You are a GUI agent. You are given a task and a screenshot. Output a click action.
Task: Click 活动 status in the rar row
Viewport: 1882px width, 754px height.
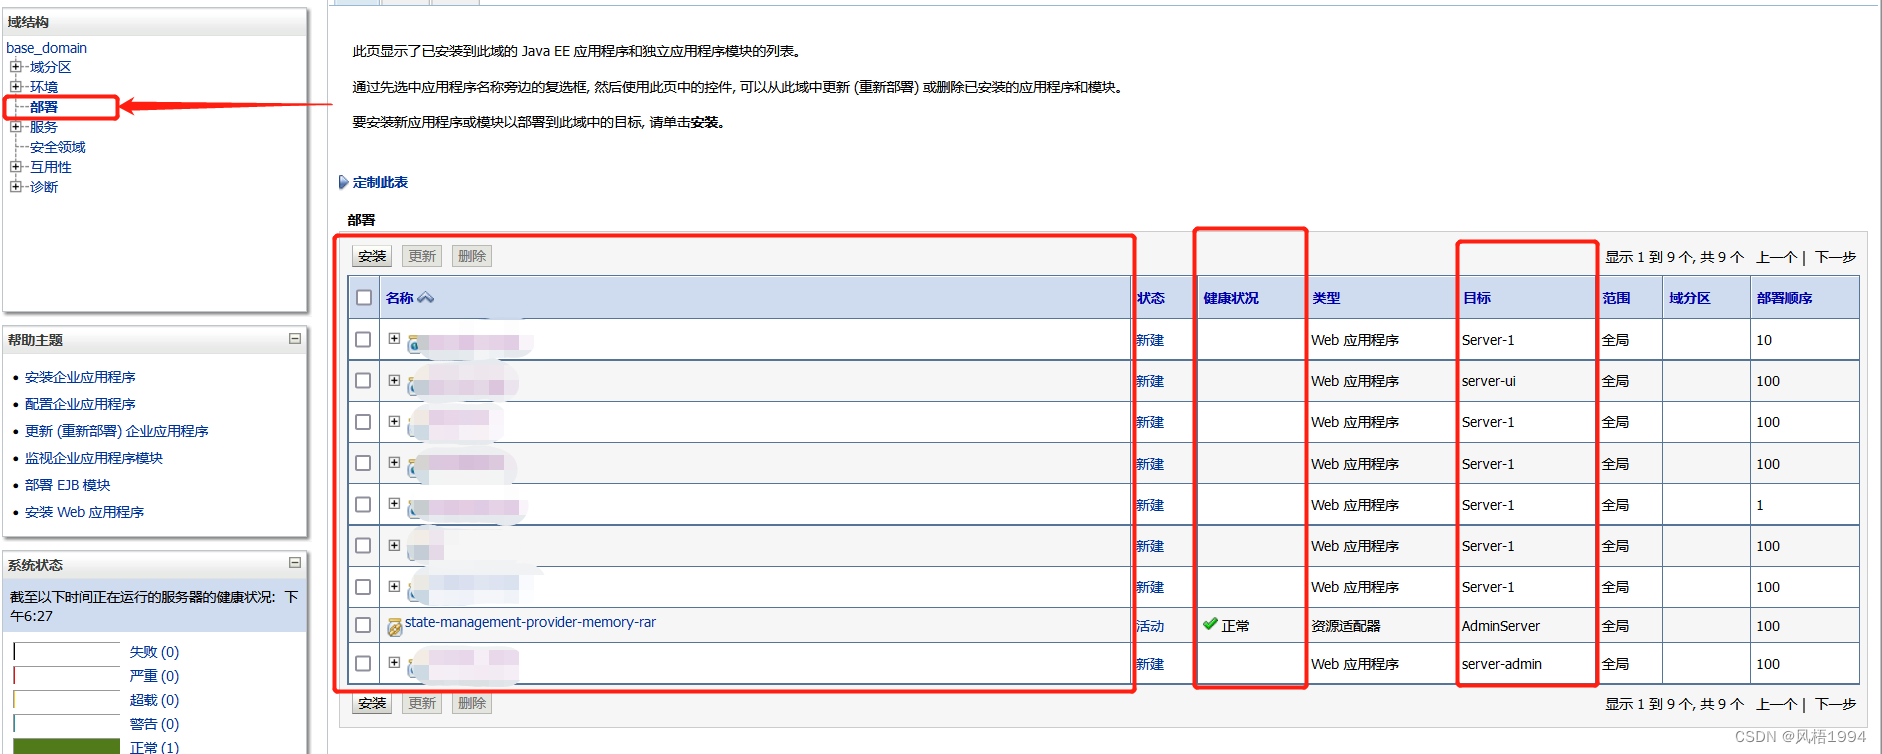pos(1150,626)
